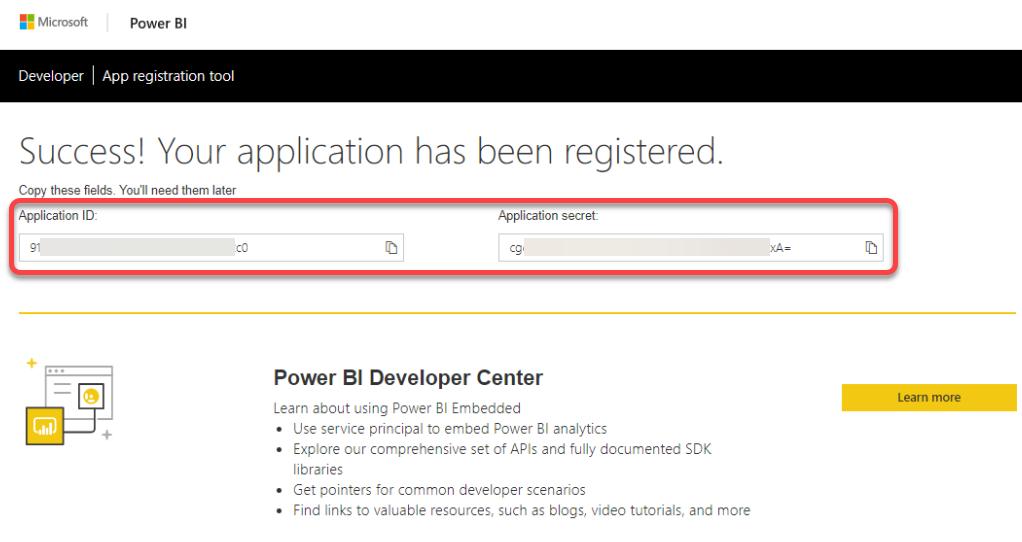
Task: Click the Developer Center illustration graphic
Action: point(69,402)
